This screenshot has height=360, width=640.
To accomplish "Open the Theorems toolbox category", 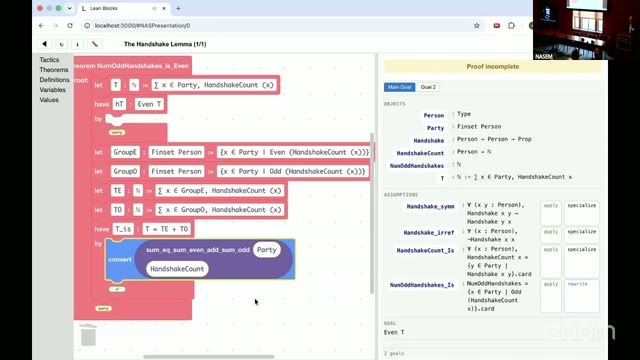I will [54, 70].
